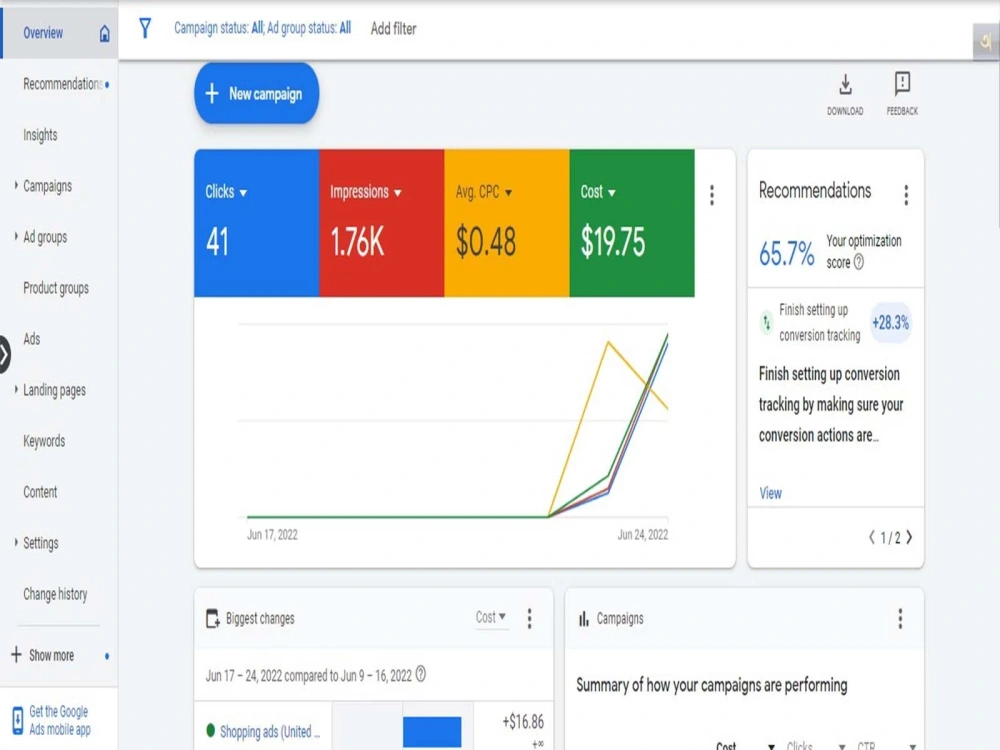Click the Biggest changes card icon
Image resolution: width=1000 pixels, height=750 pixels.
pos(212,619)
